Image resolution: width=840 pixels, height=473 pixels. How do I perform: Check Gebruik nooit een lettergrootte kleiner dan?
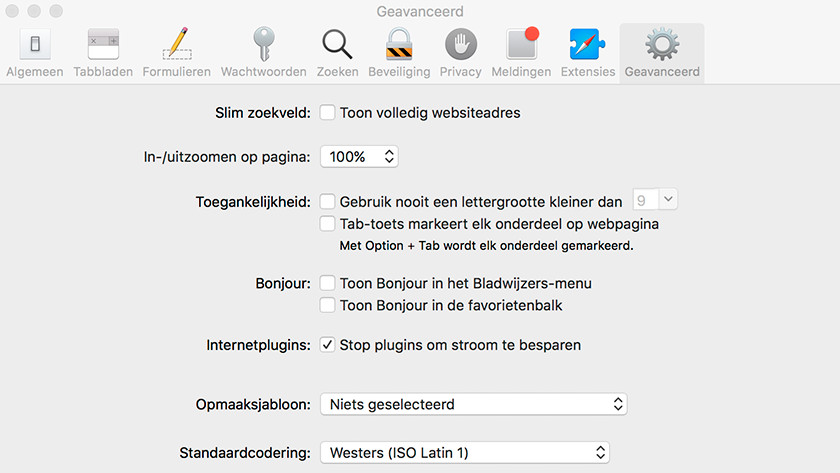coord(327,201)
